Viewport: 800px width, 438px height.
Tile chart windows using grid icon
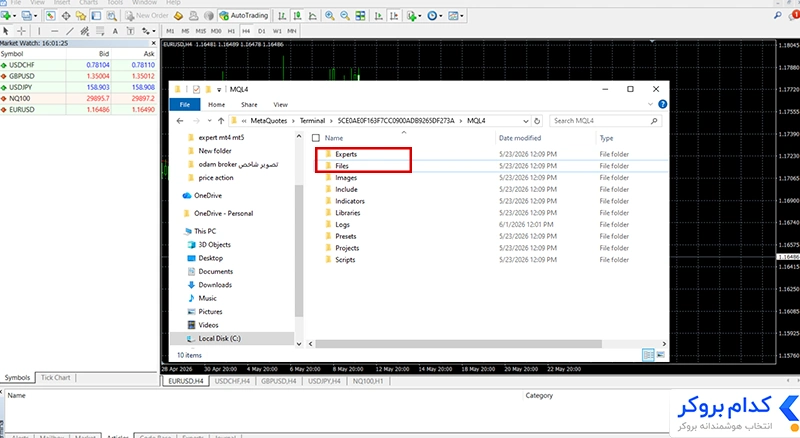point(360,16)
